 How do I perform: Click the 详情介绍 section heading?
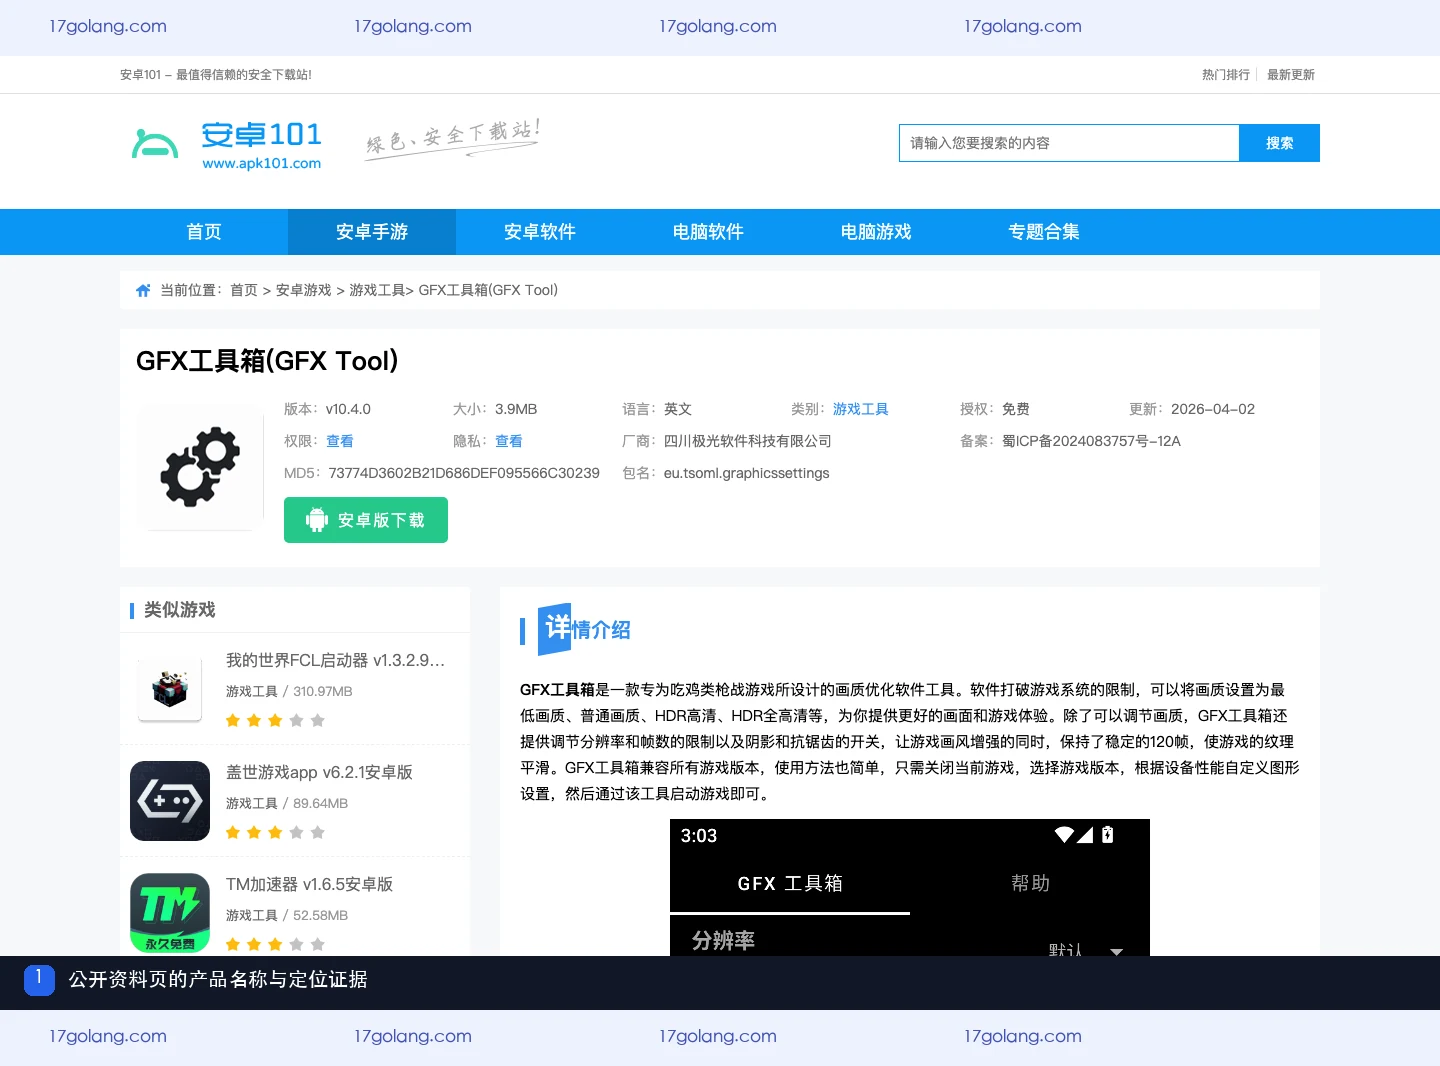(585, 629)
